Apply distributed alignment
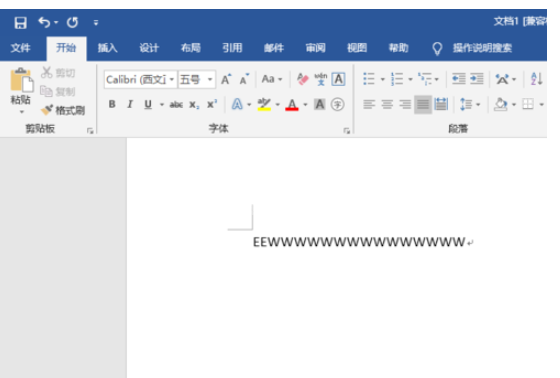 441,104
